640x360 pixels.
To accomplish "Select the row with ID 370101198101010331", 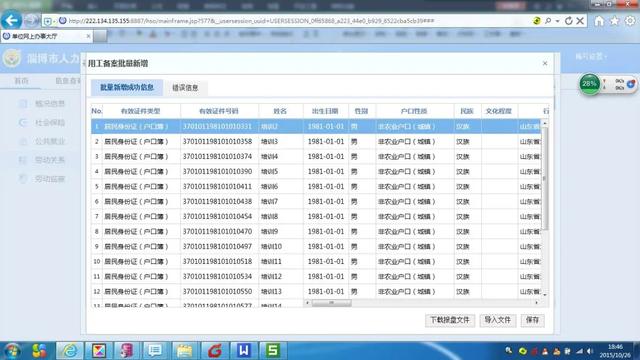I will [x=316, y=127].
